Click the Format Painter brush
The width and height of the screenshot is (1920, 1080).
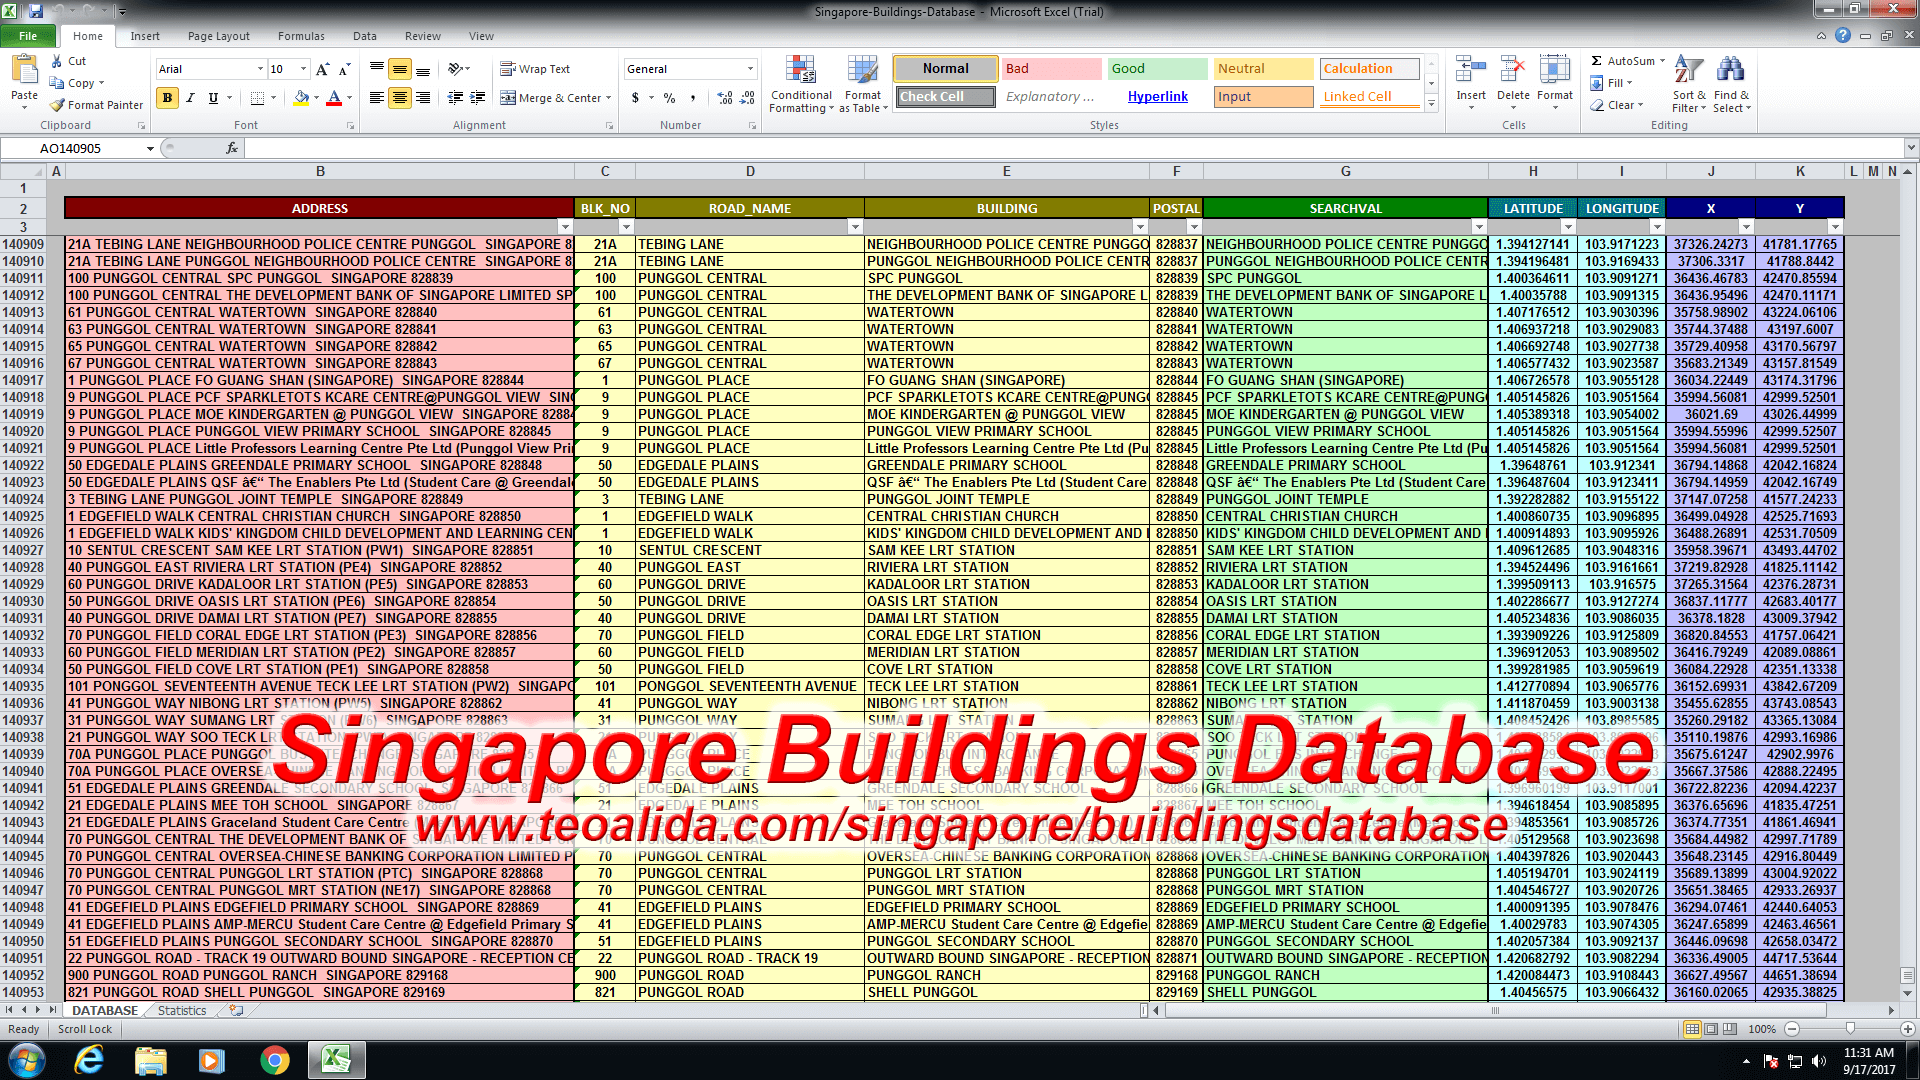point(58,105)
